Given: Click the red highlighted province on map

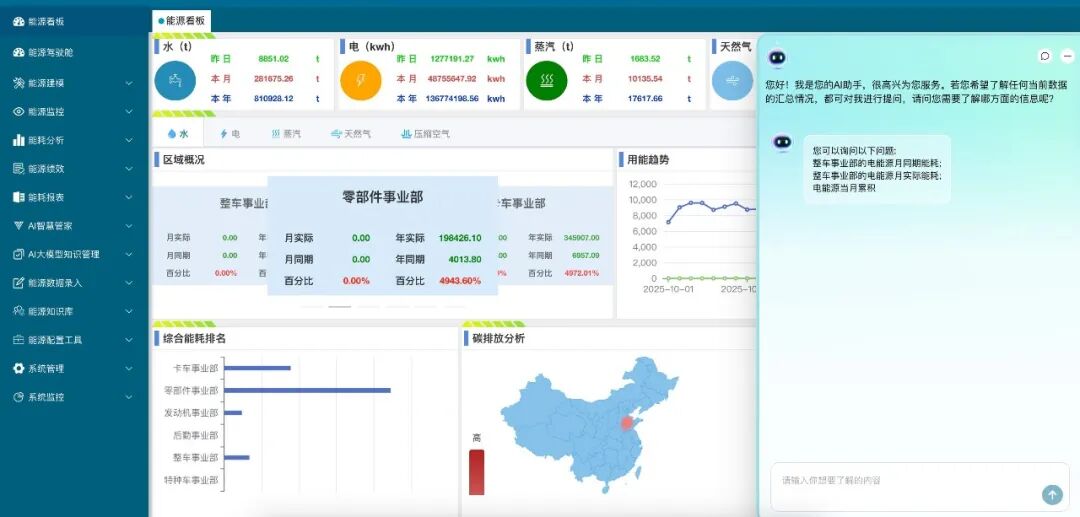Looking at the screenshot, I should pos(627,422).
